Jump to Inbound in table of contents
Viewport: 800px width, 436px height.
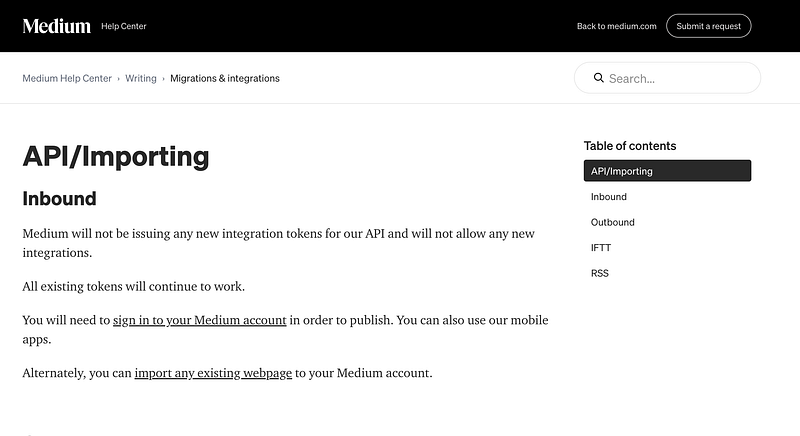(609, 197)
